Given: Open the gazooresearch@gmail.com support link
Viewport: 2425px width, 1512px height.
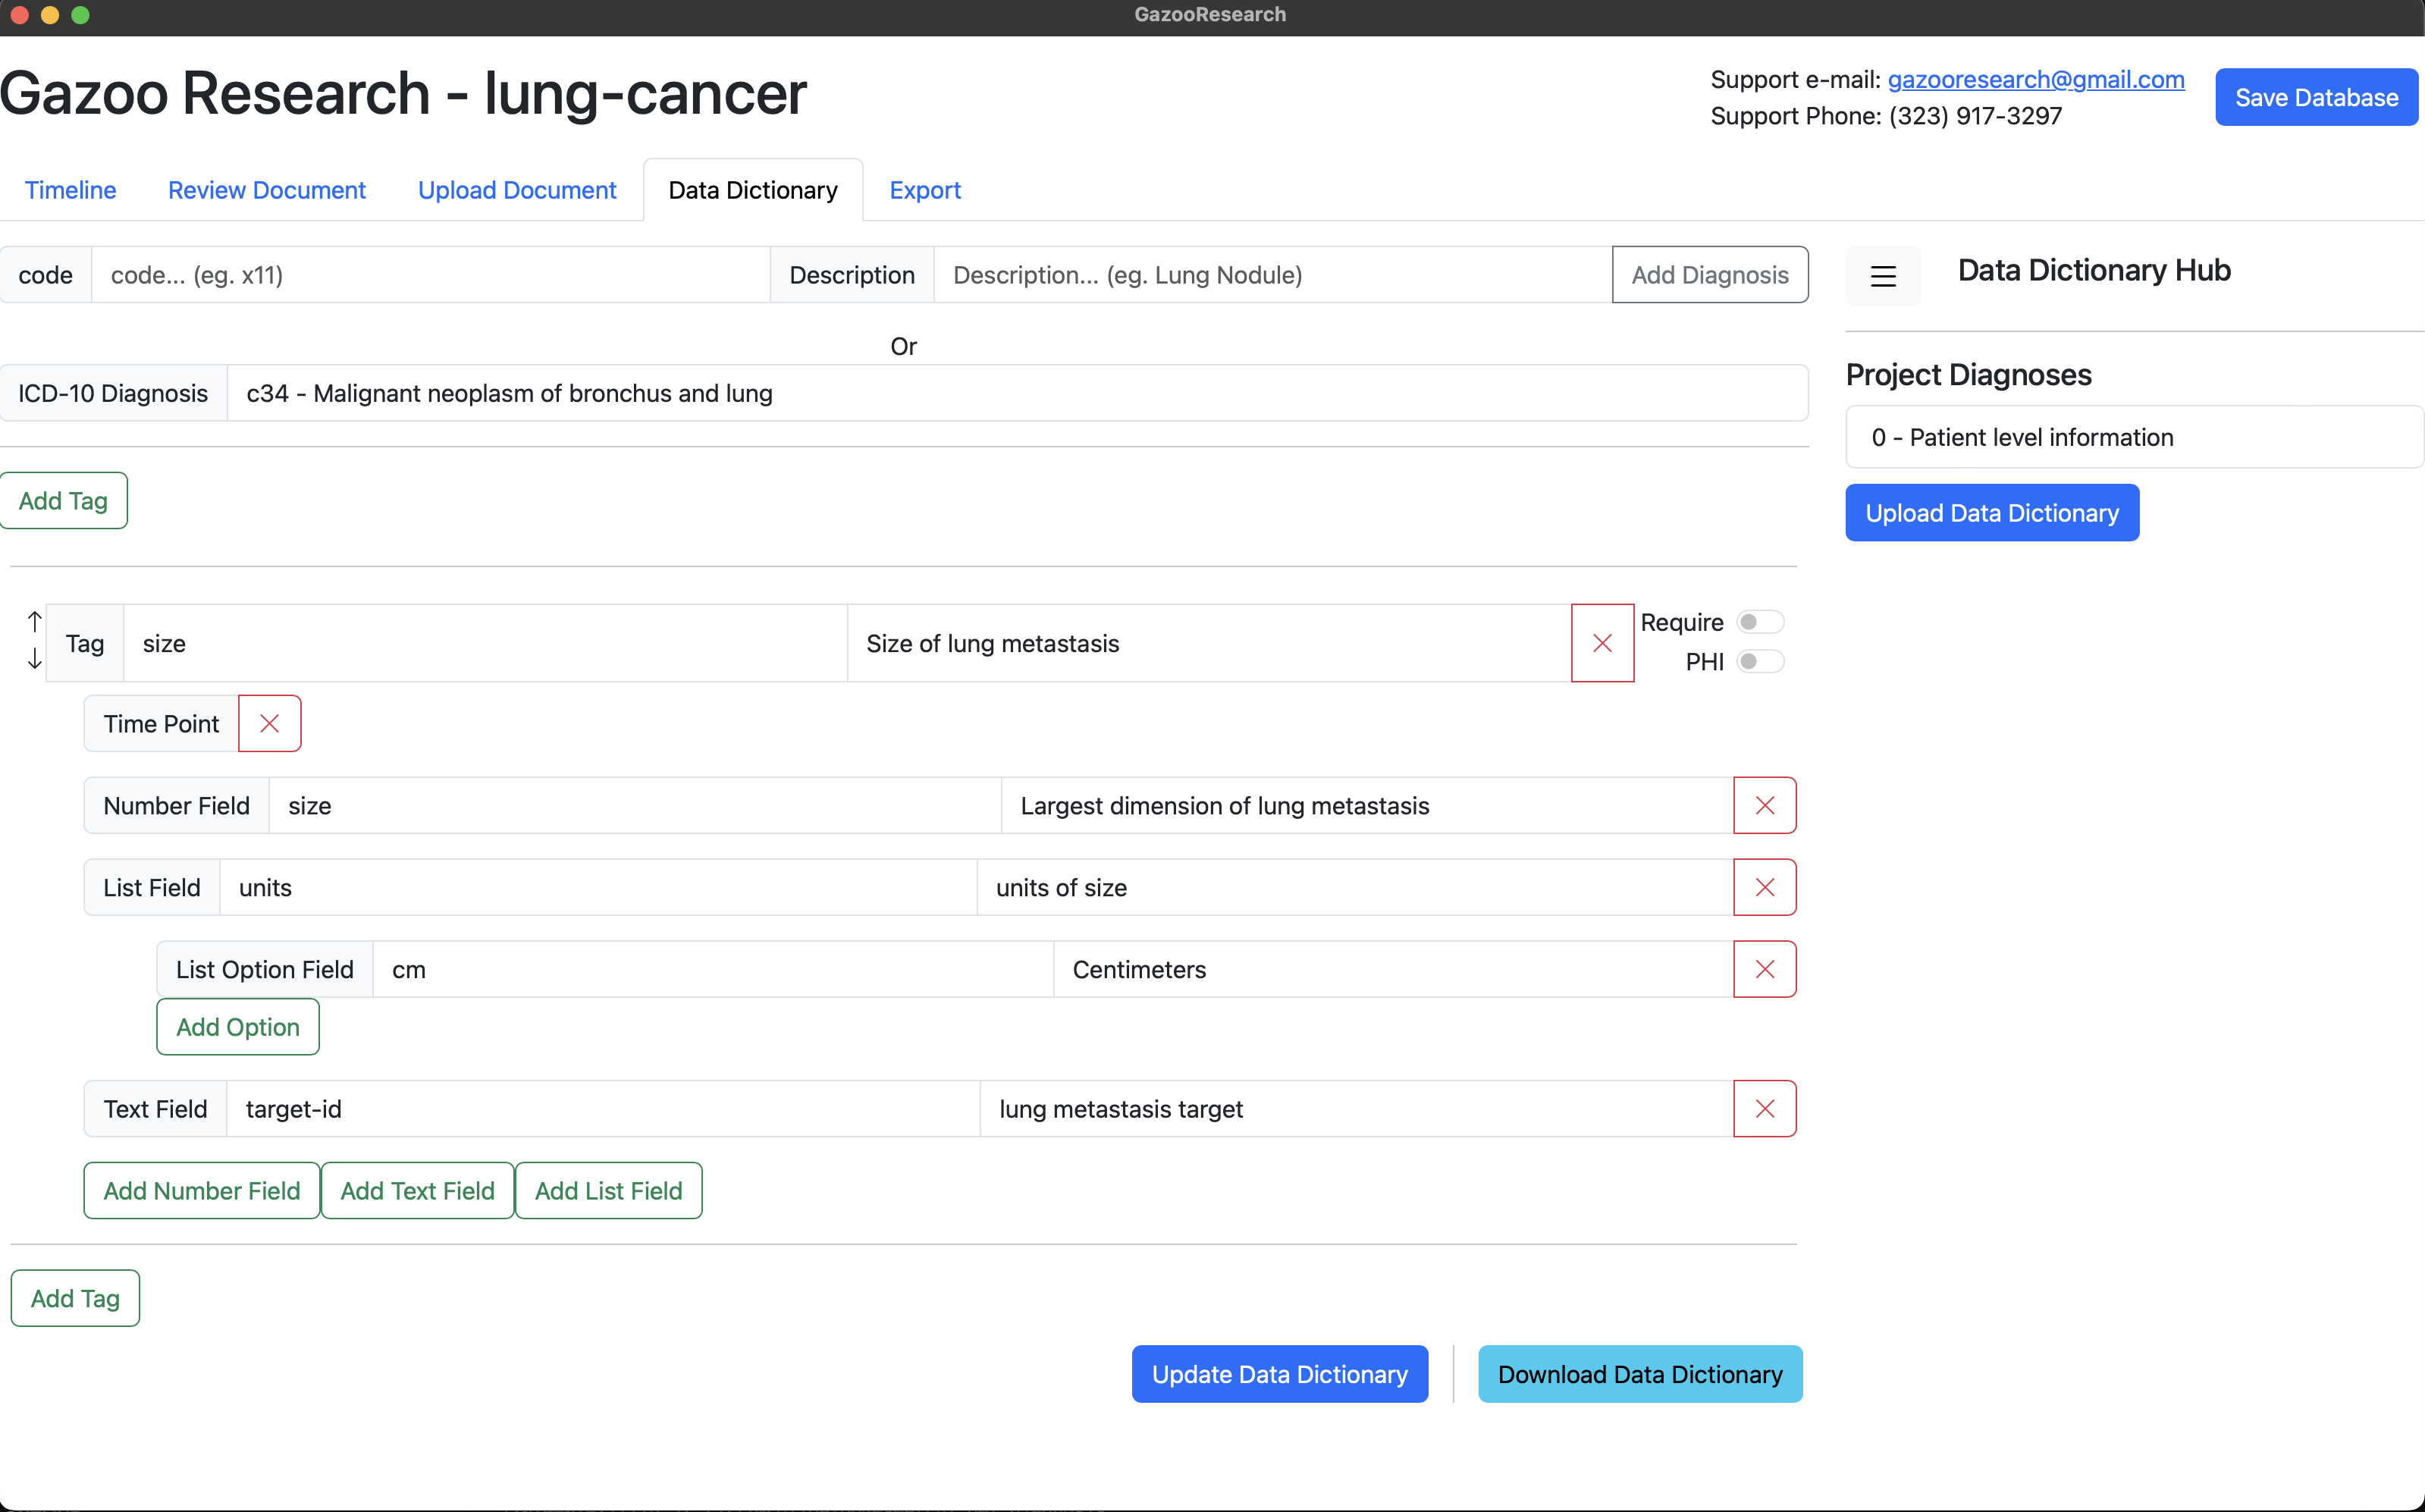Looking at the screenshot, I should coord(2035,79).
